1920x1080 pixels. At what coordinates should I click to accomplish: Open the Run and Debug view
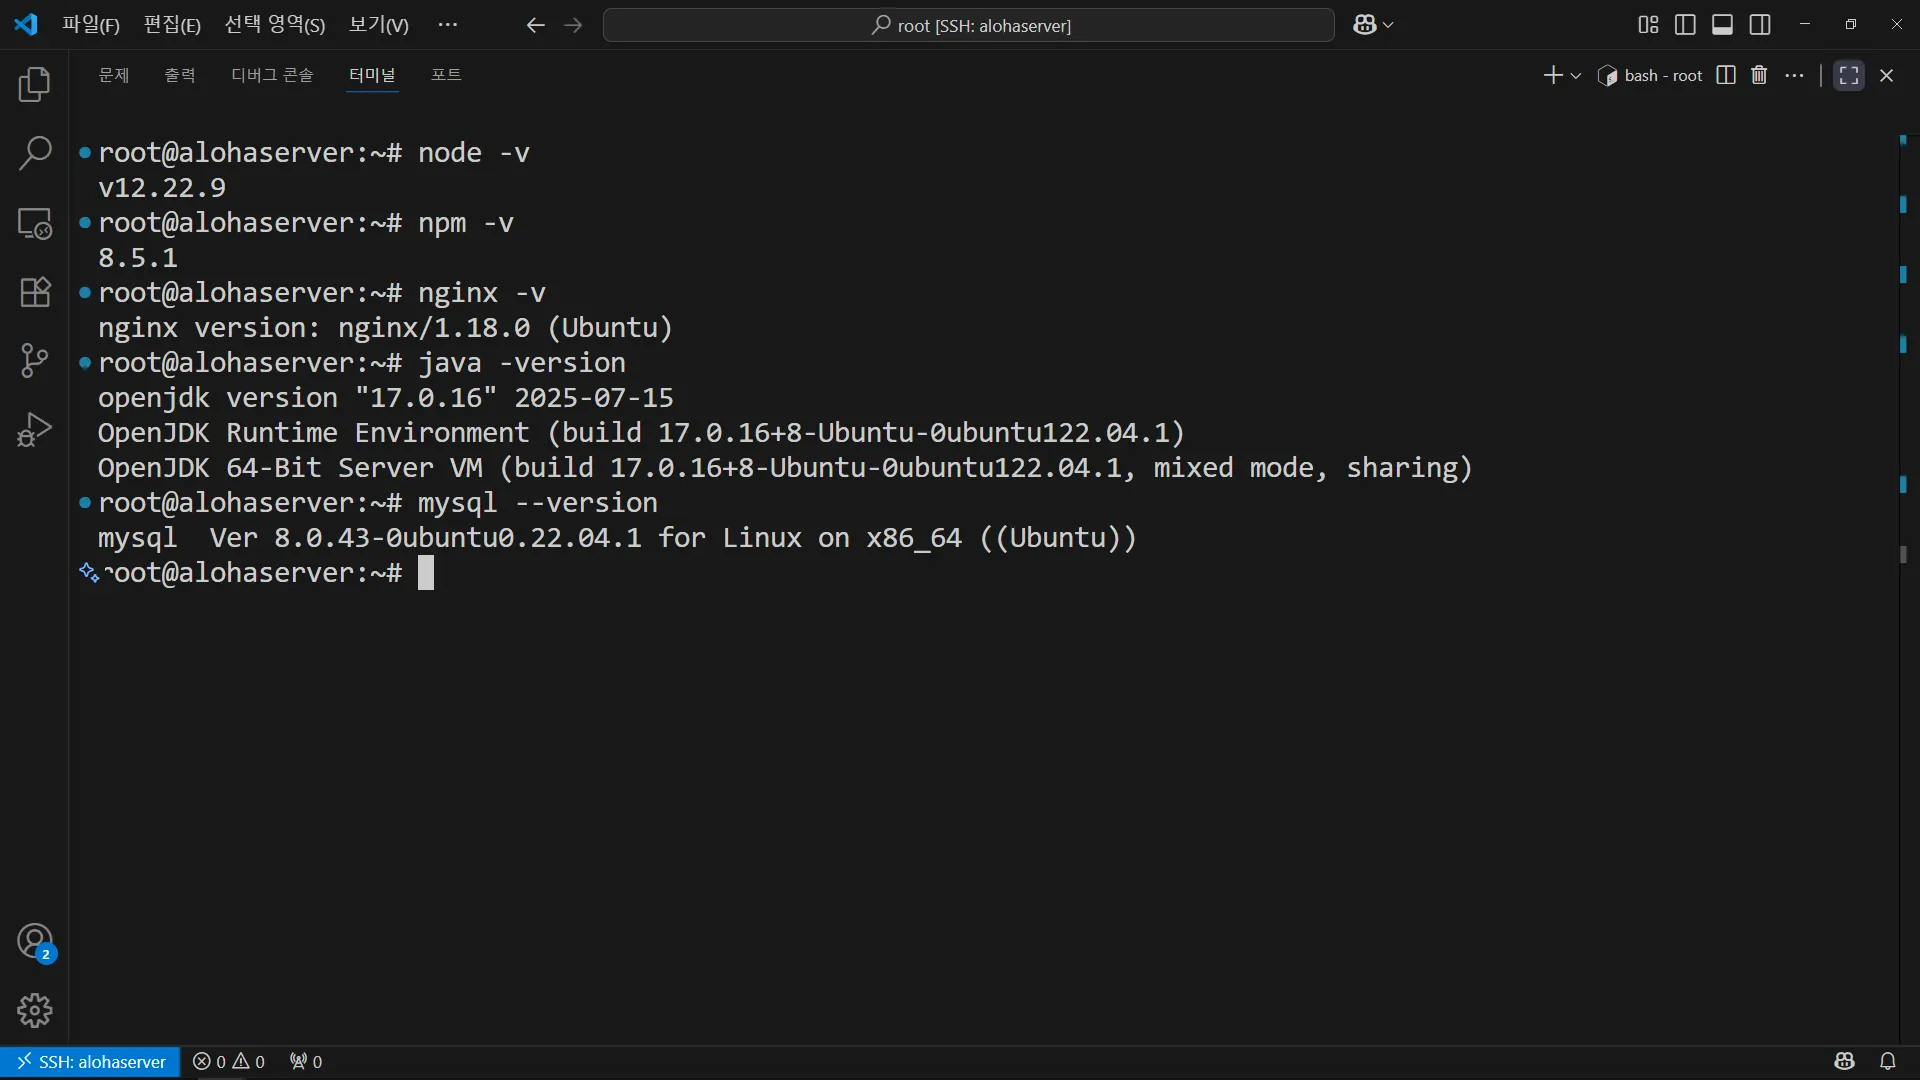click(35, 430)
